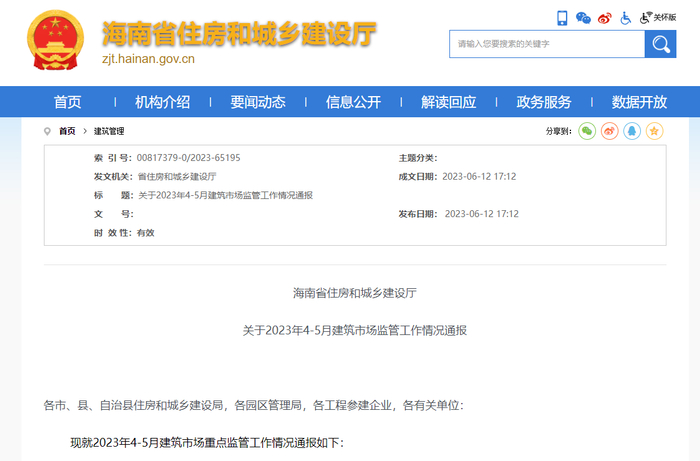Share to QZone star icon
700x461 pixels.
click(x=654, y=131)
